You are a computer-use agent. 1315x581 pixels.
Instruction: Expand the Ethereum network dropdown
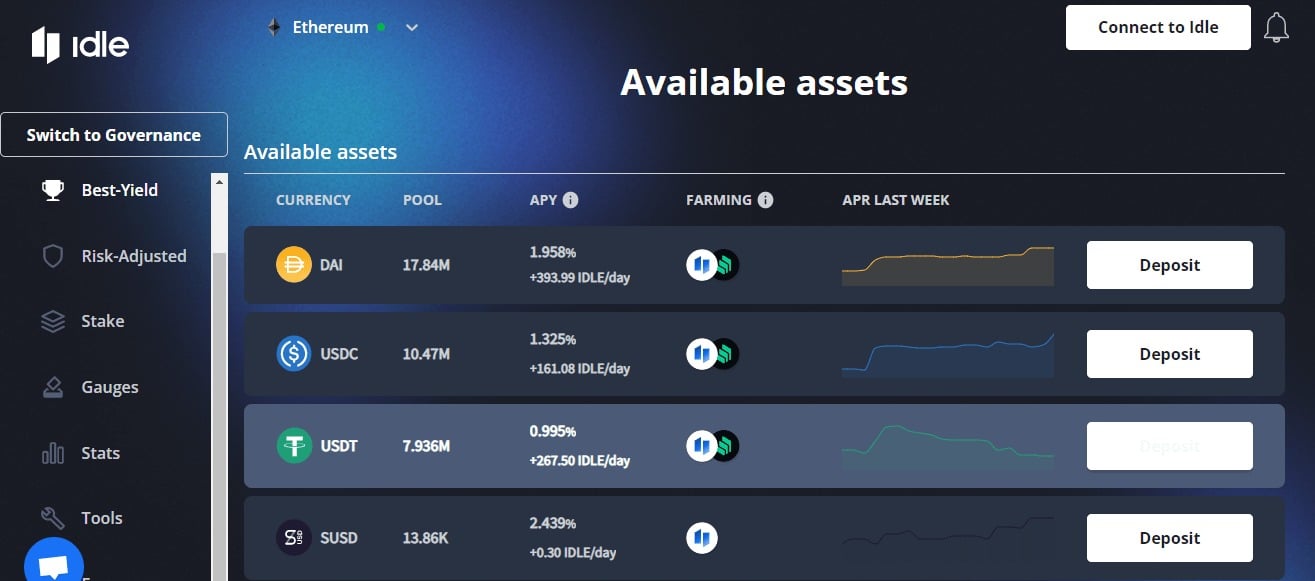click(x=342, y=28)
